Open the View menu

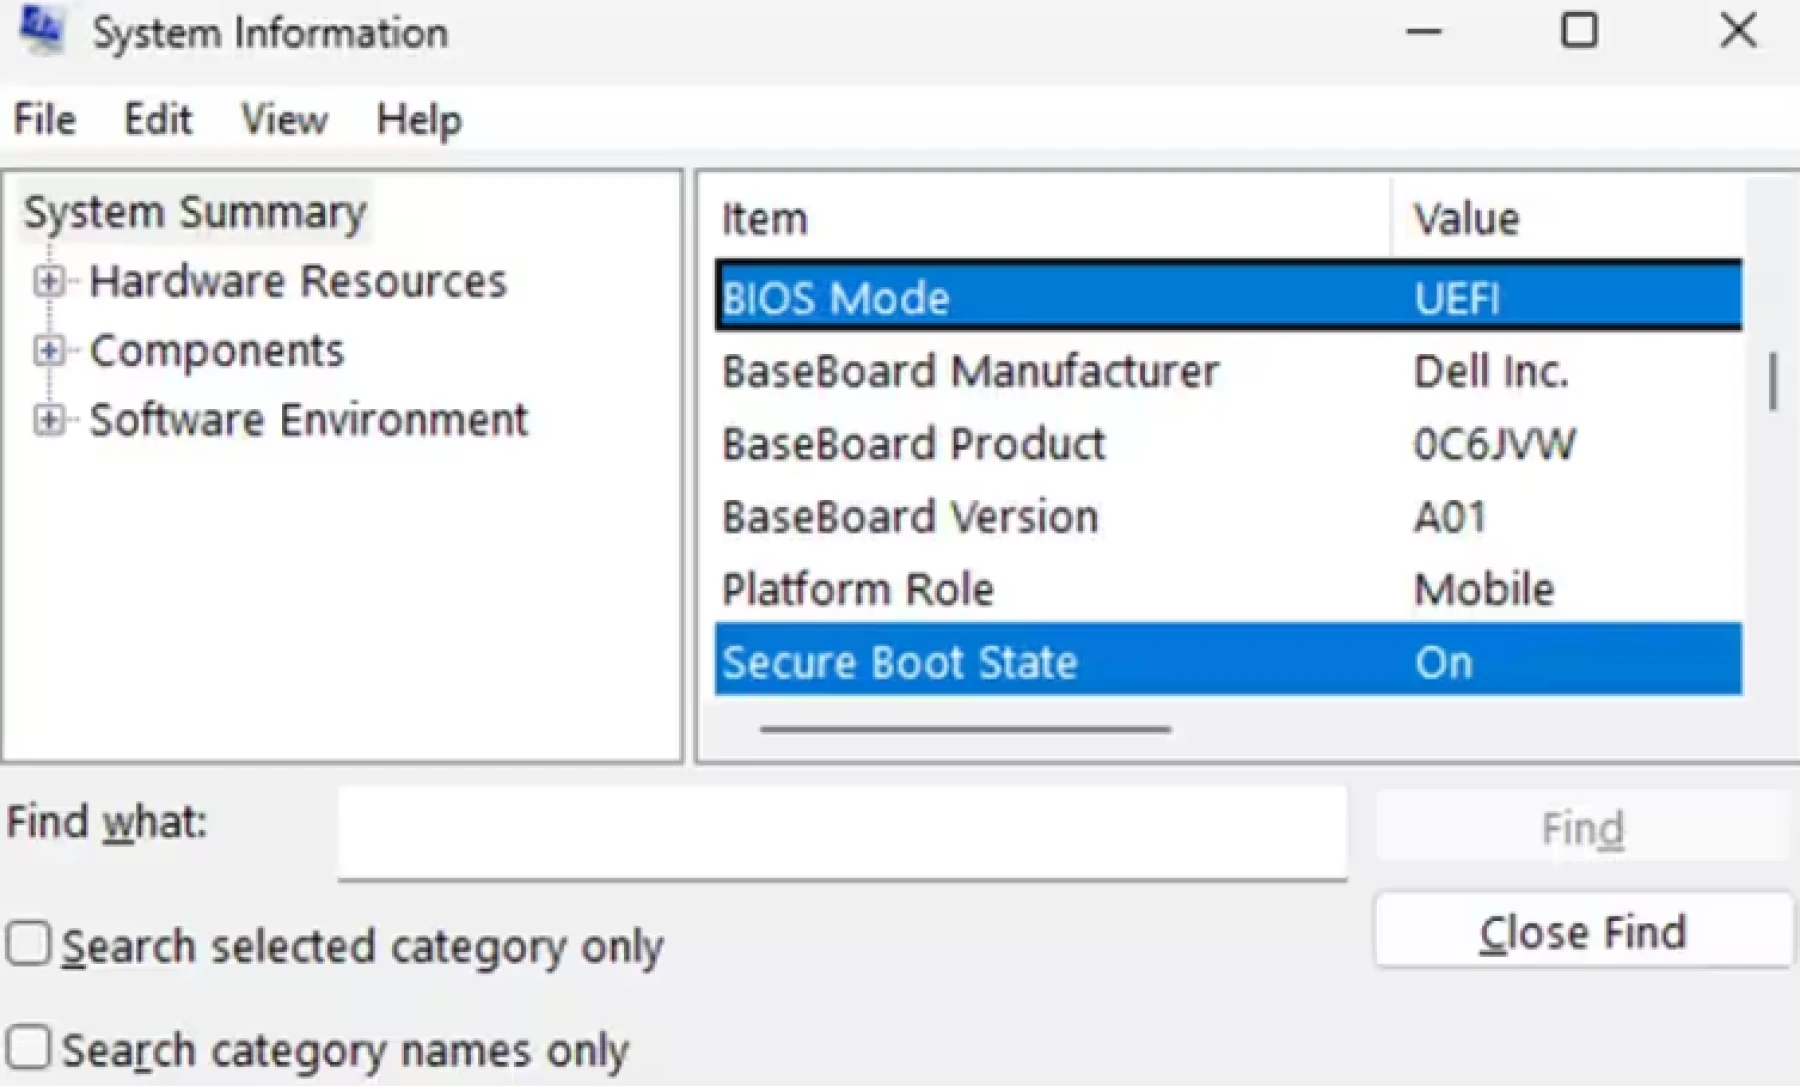tap(283, 119)
